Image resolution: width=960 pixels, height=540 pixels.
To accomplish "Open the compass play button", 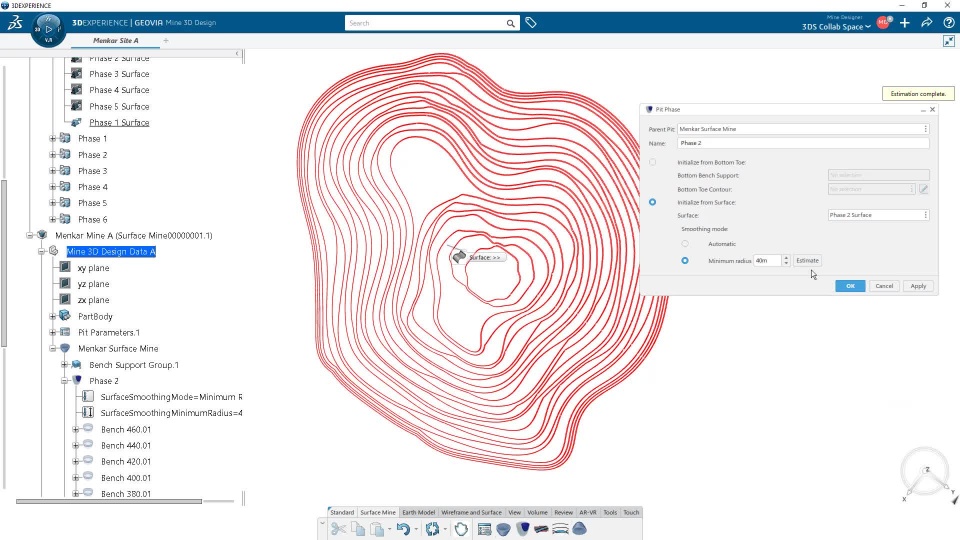I will coord(48,29).
